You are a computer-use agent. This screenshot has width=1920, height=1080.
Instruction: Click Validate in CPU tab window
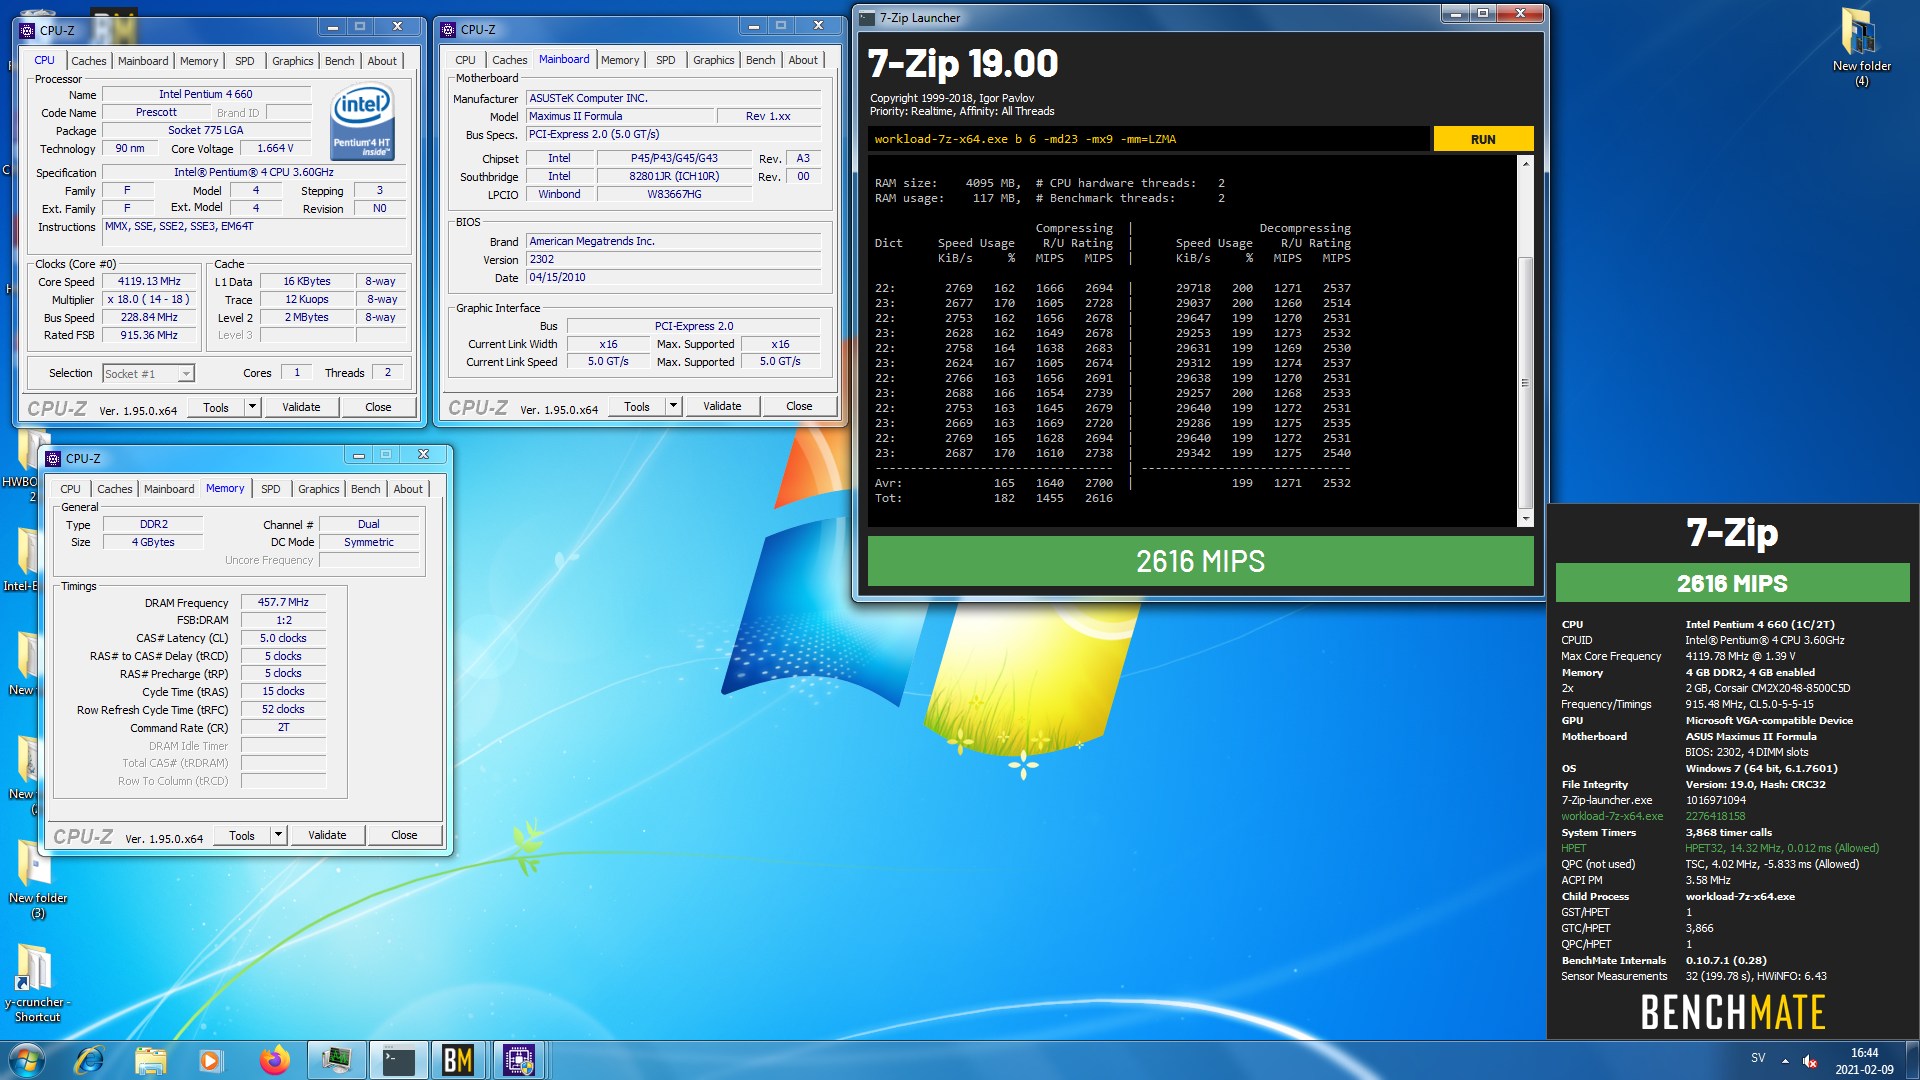(301, 407)
